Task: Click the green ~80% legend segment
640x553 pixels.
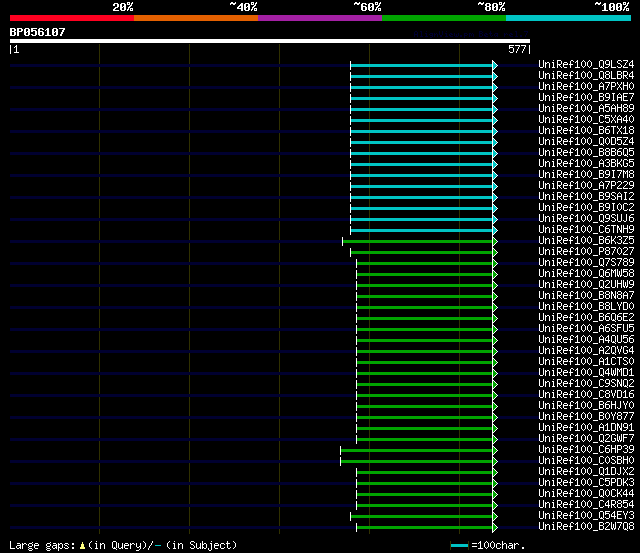Action: [444, 18]
